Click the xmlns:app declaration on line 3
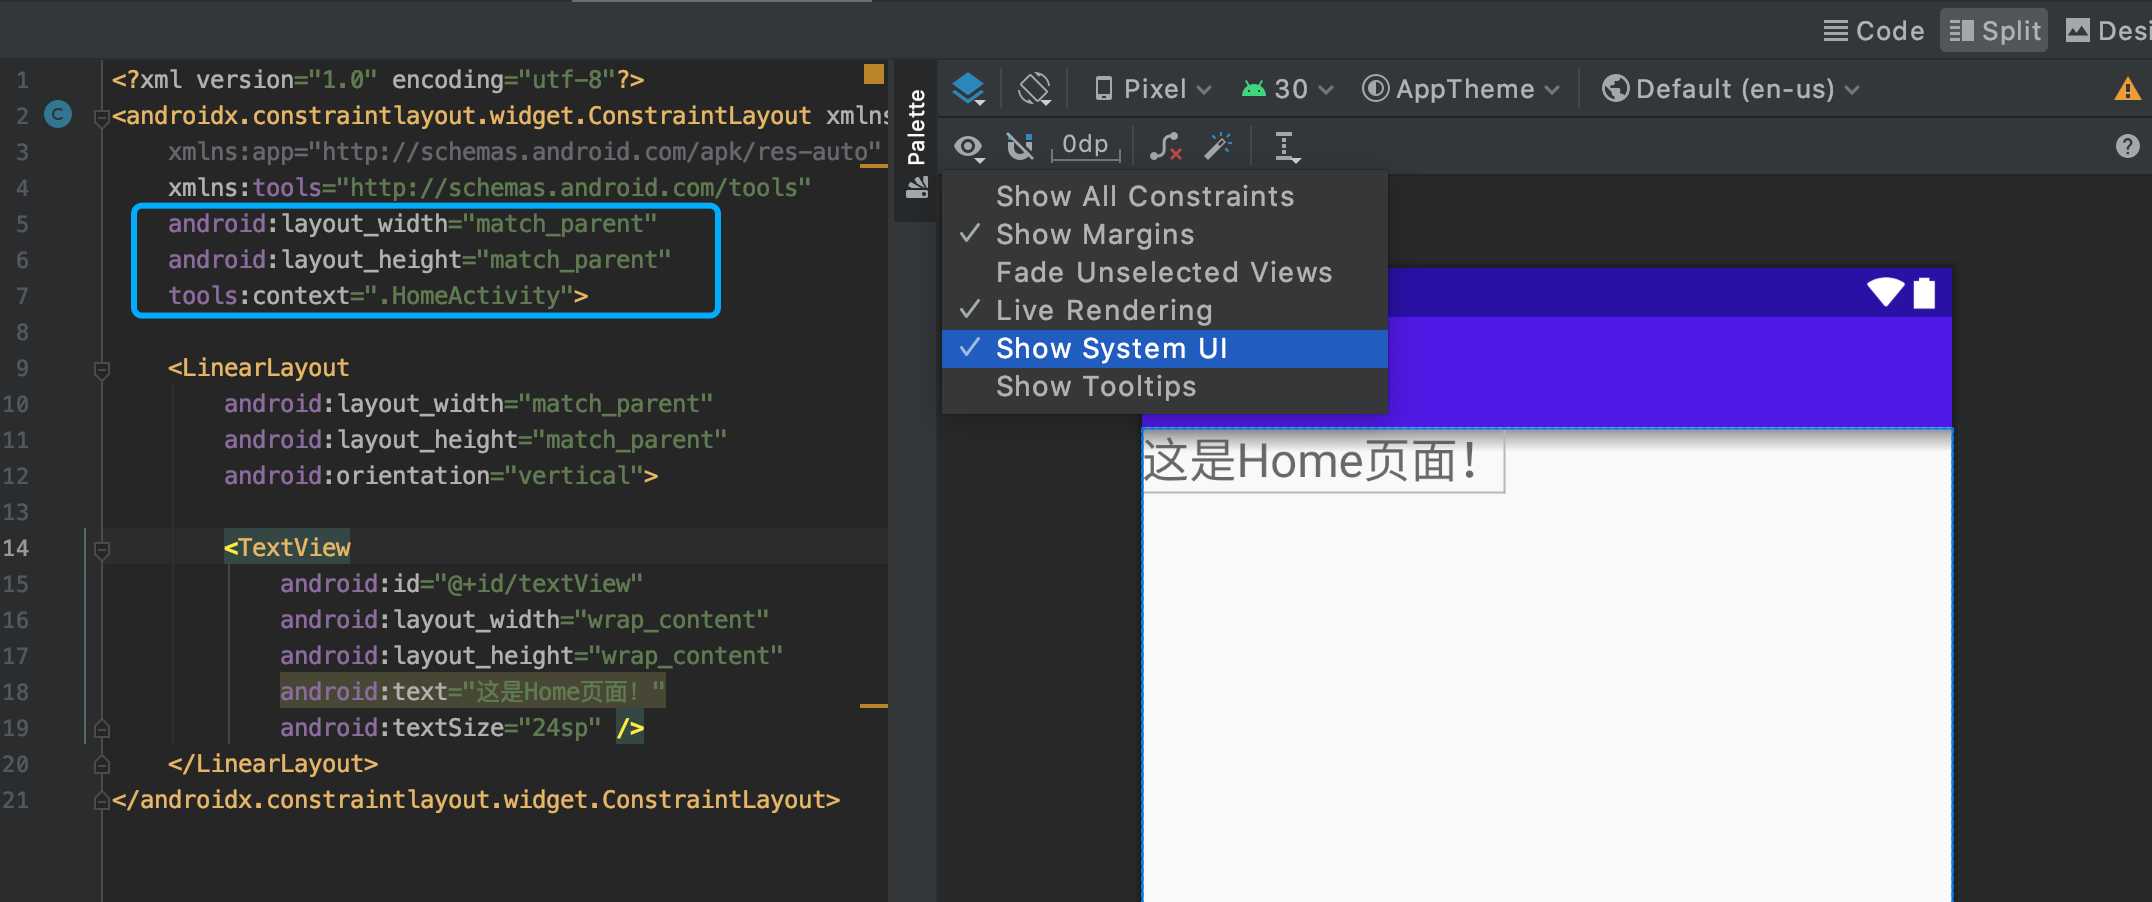 pyautogui.click(x=524, y=151)
